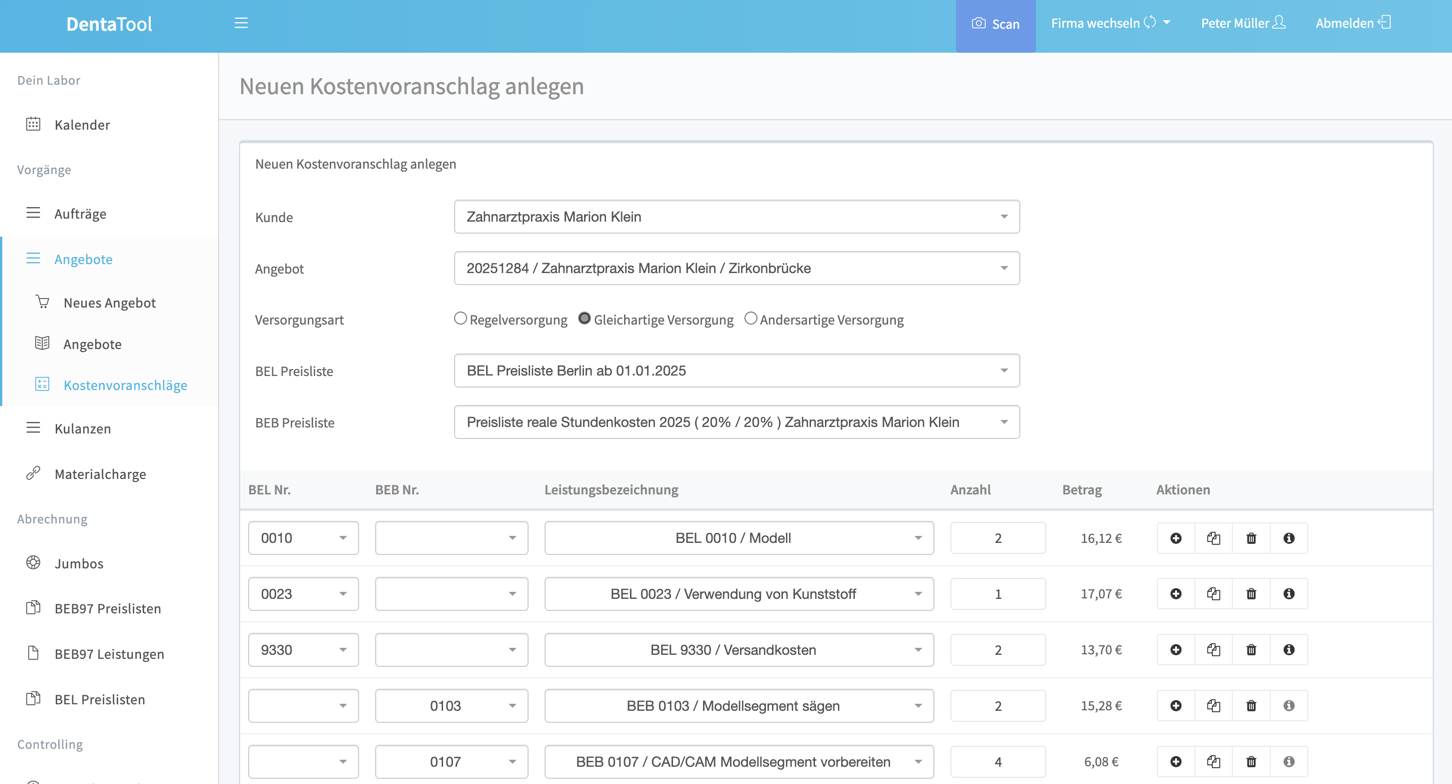Screen dimensions: 1452x784
Task: Open the Kunde dropdown
Action: [x=736, y=217]
